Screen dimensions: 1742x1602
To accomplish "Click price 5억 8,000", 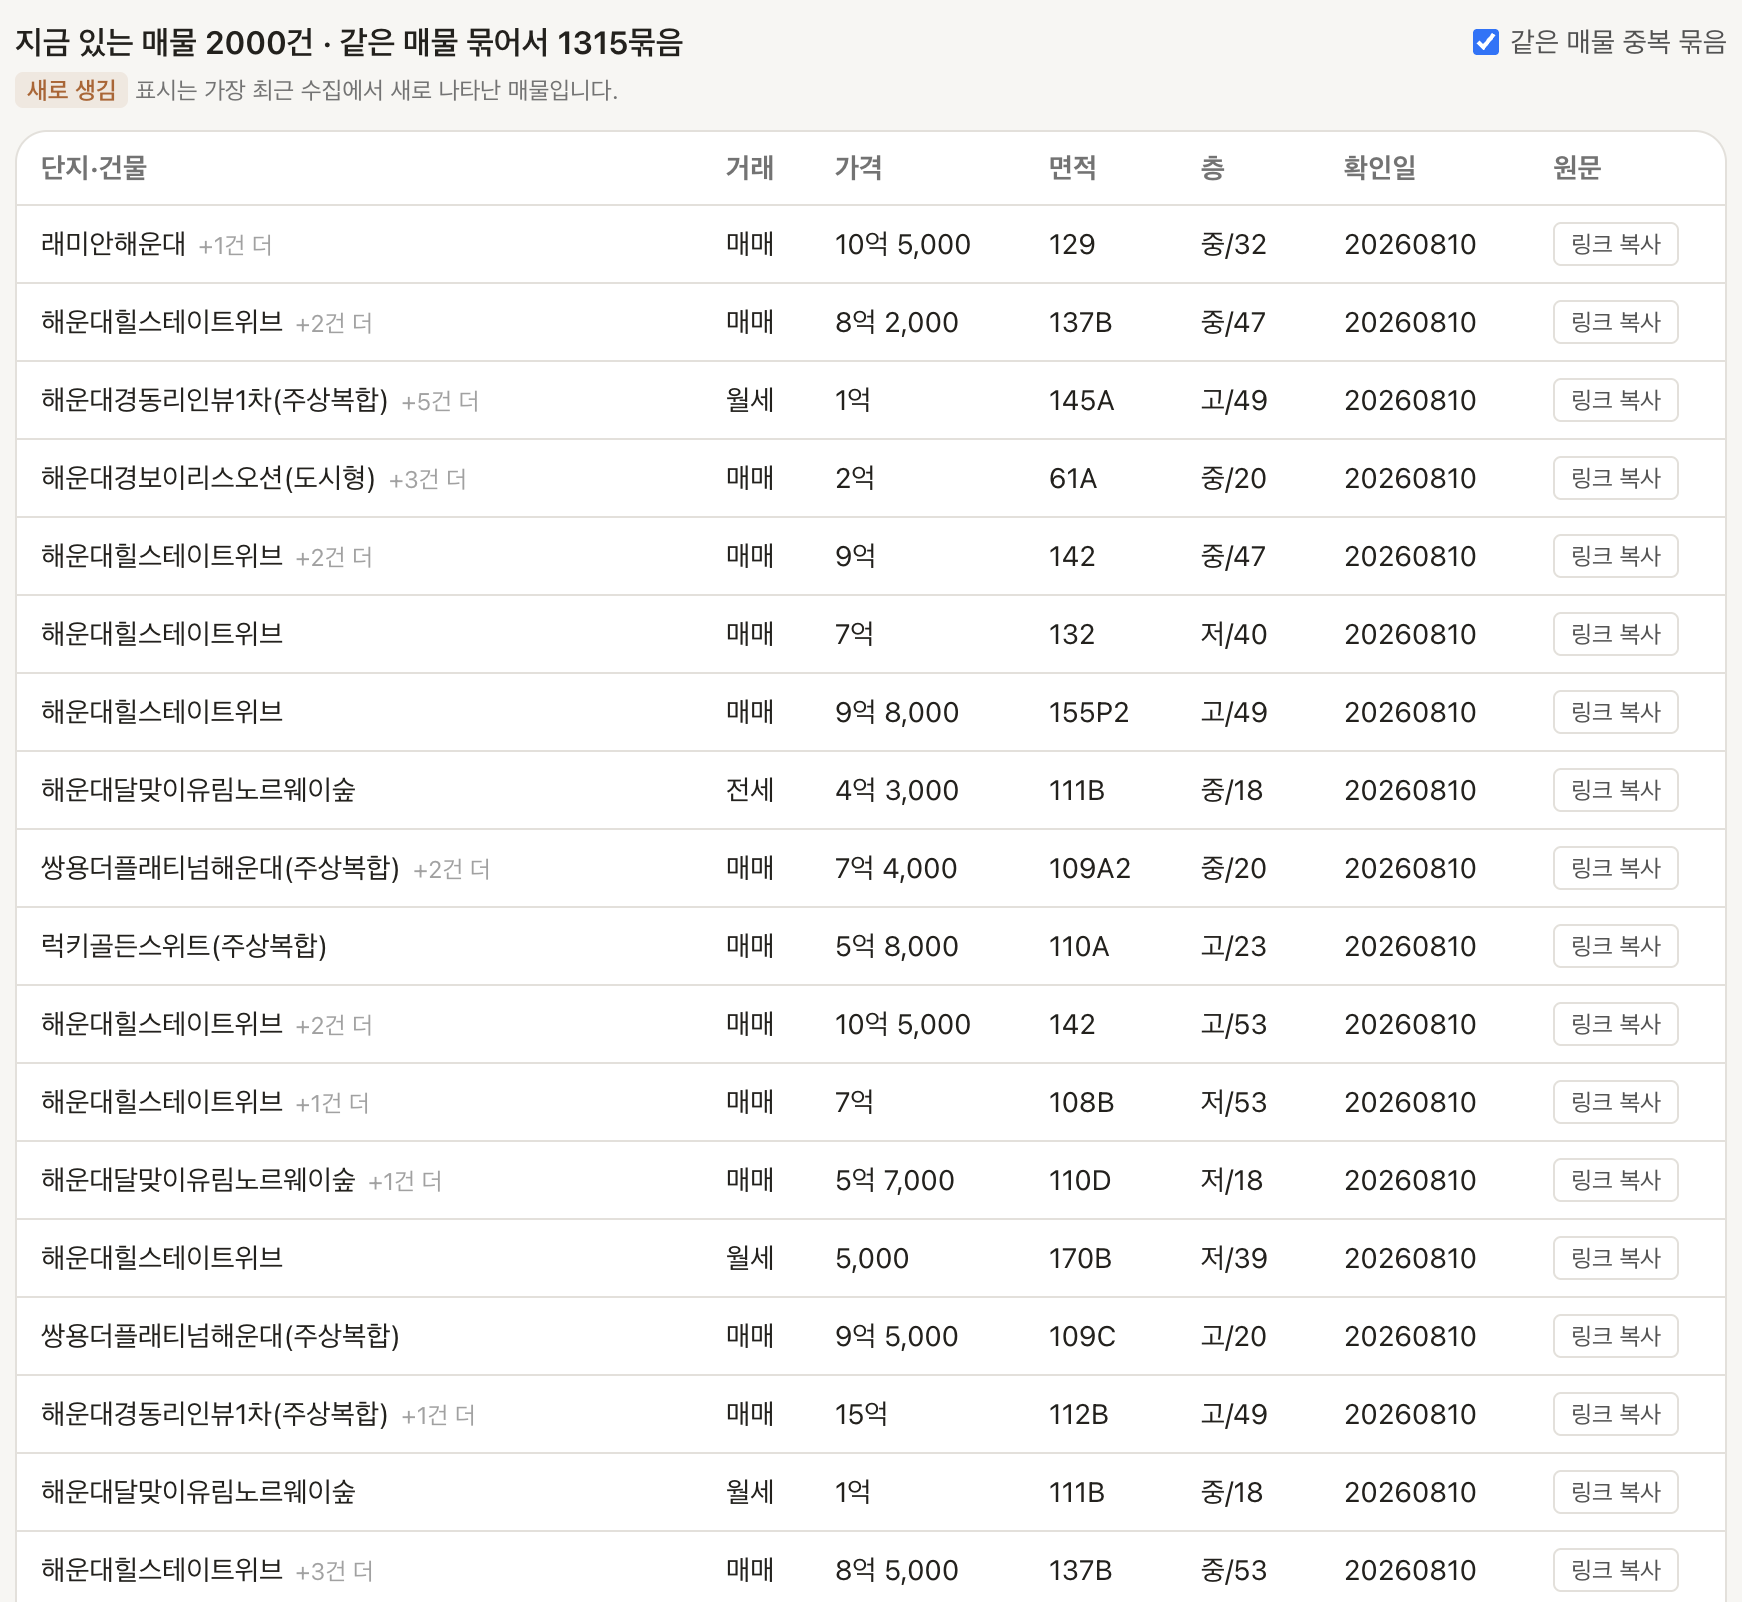I will click(897, 946).
